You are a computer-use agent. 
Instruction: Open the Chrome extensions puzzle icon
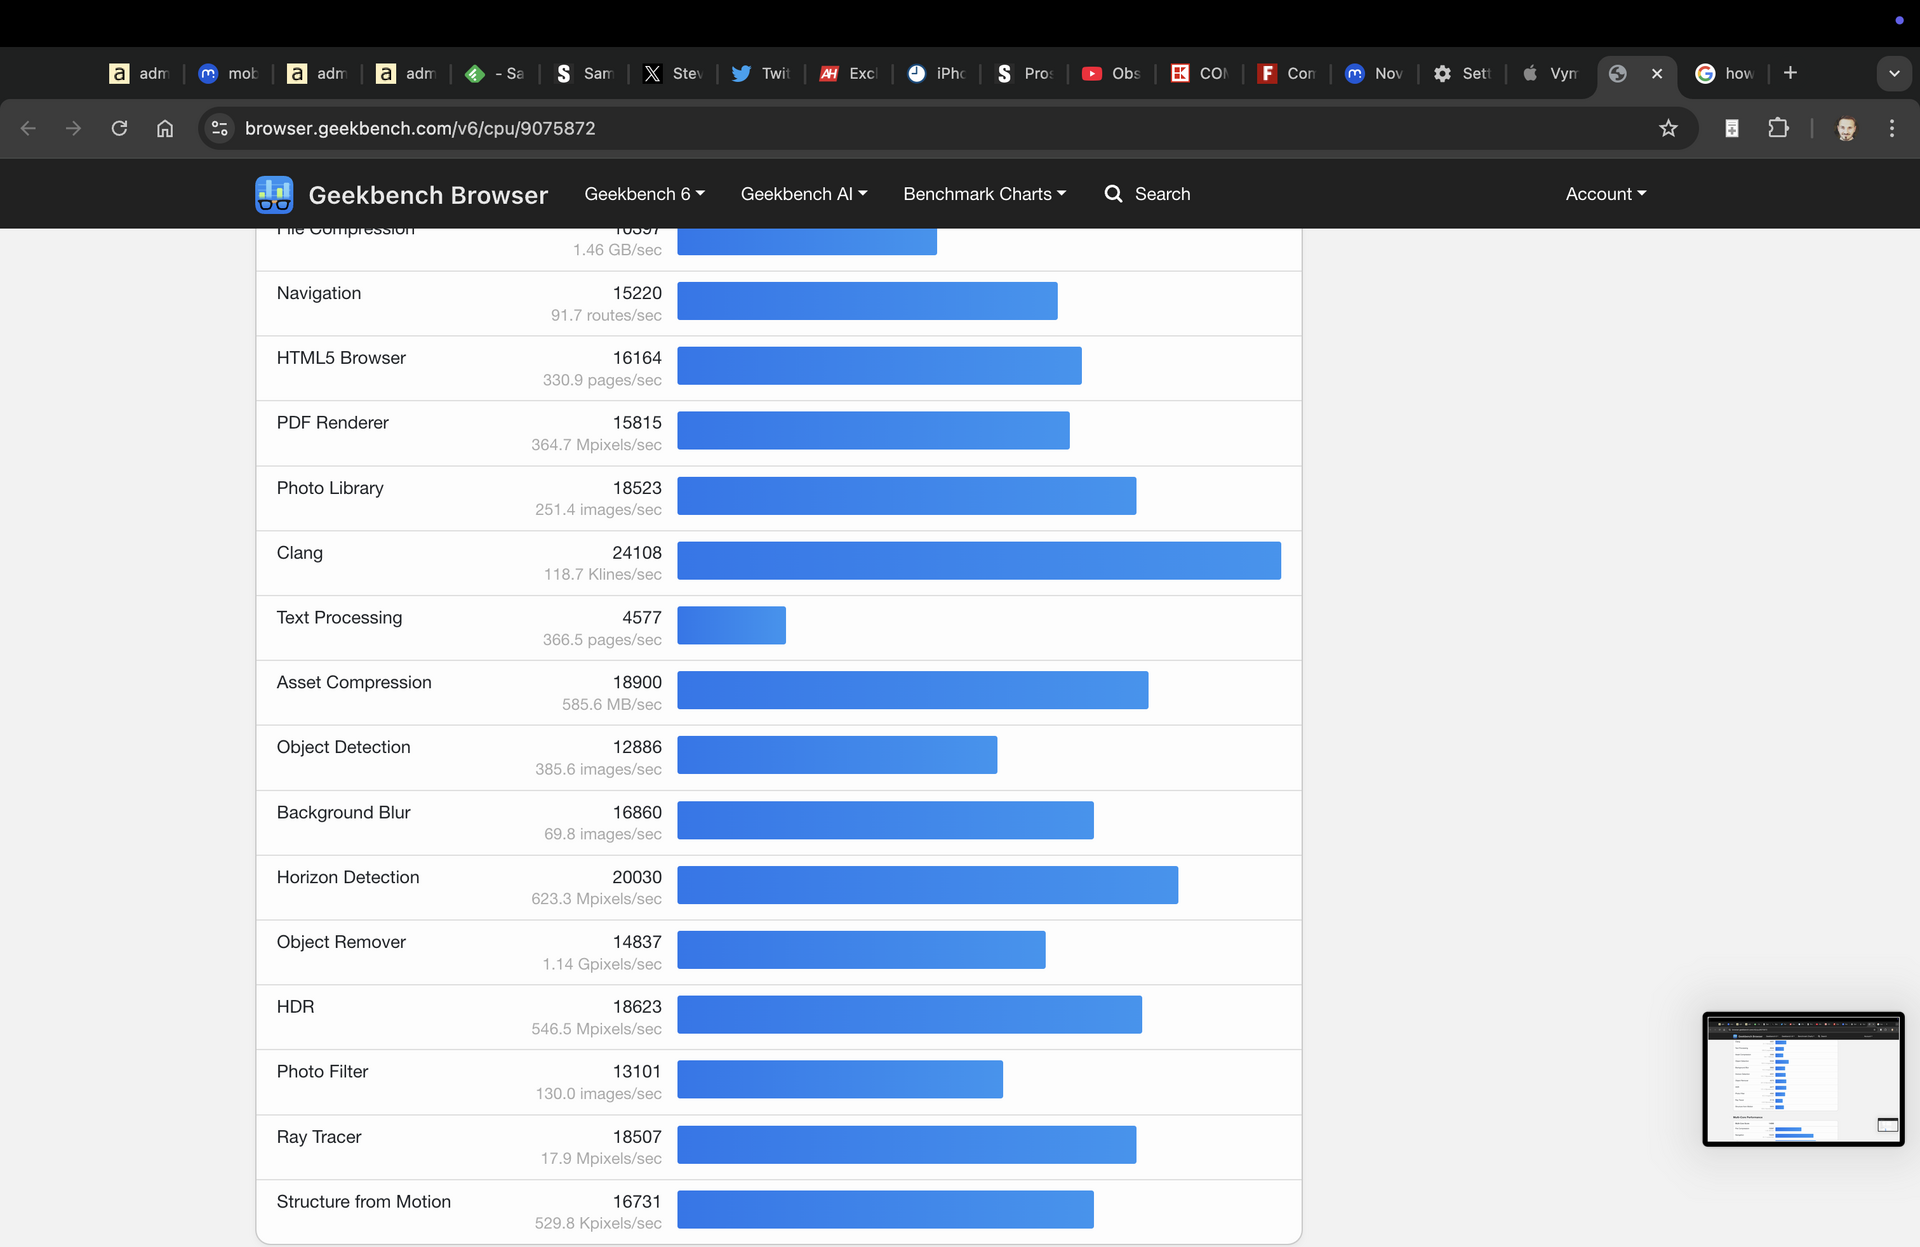coord(1778,128)
